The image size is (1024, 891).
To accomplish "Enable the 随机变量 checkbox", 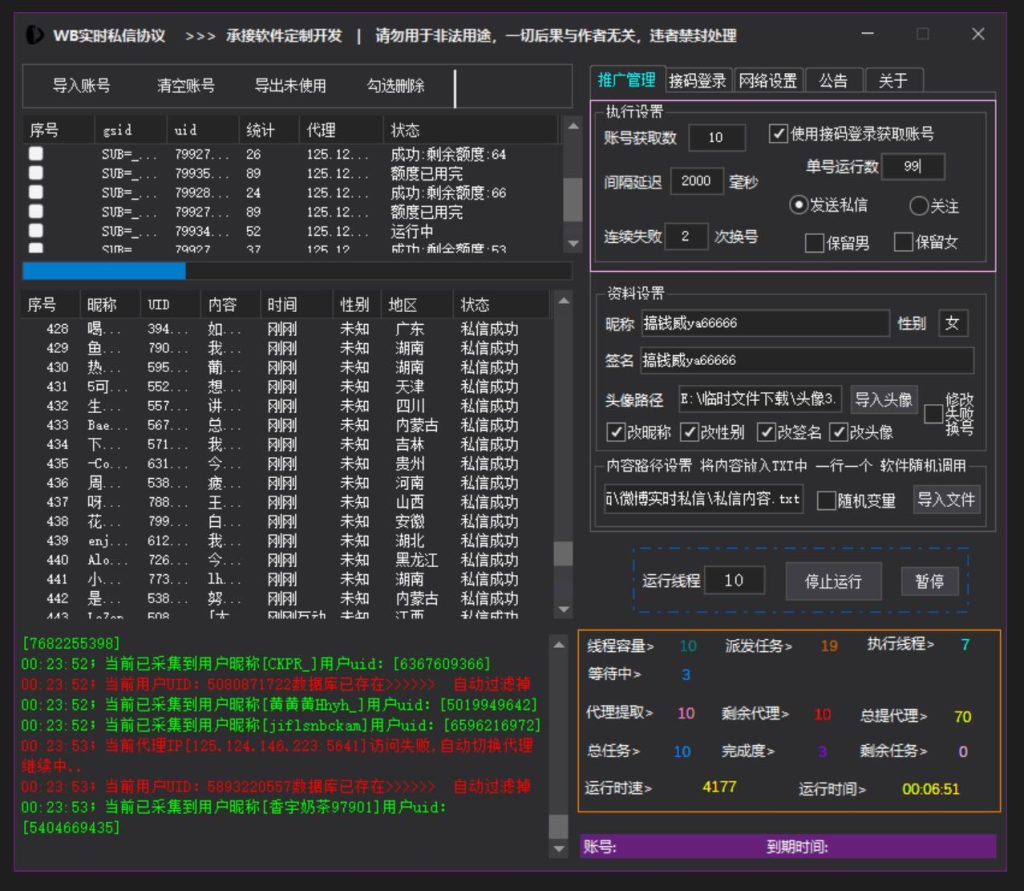I will [x=825, y=501].
